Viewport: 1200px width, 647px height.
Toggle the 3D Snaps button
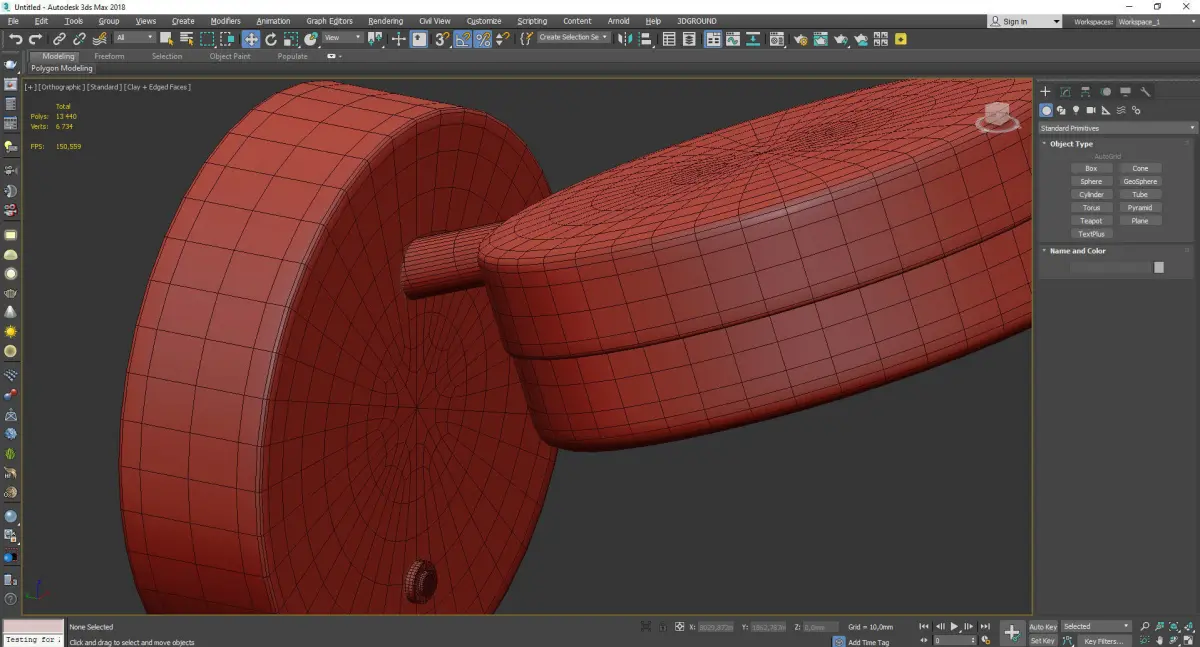(x=441, y=39)
